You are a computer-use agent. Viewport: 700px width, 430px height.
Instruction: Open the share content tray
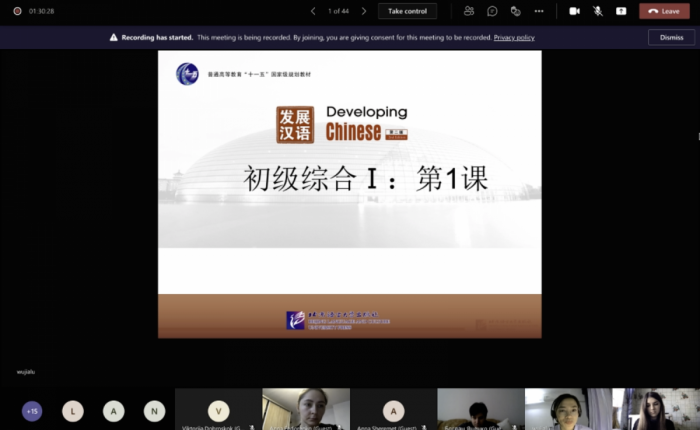pos(621,11)
